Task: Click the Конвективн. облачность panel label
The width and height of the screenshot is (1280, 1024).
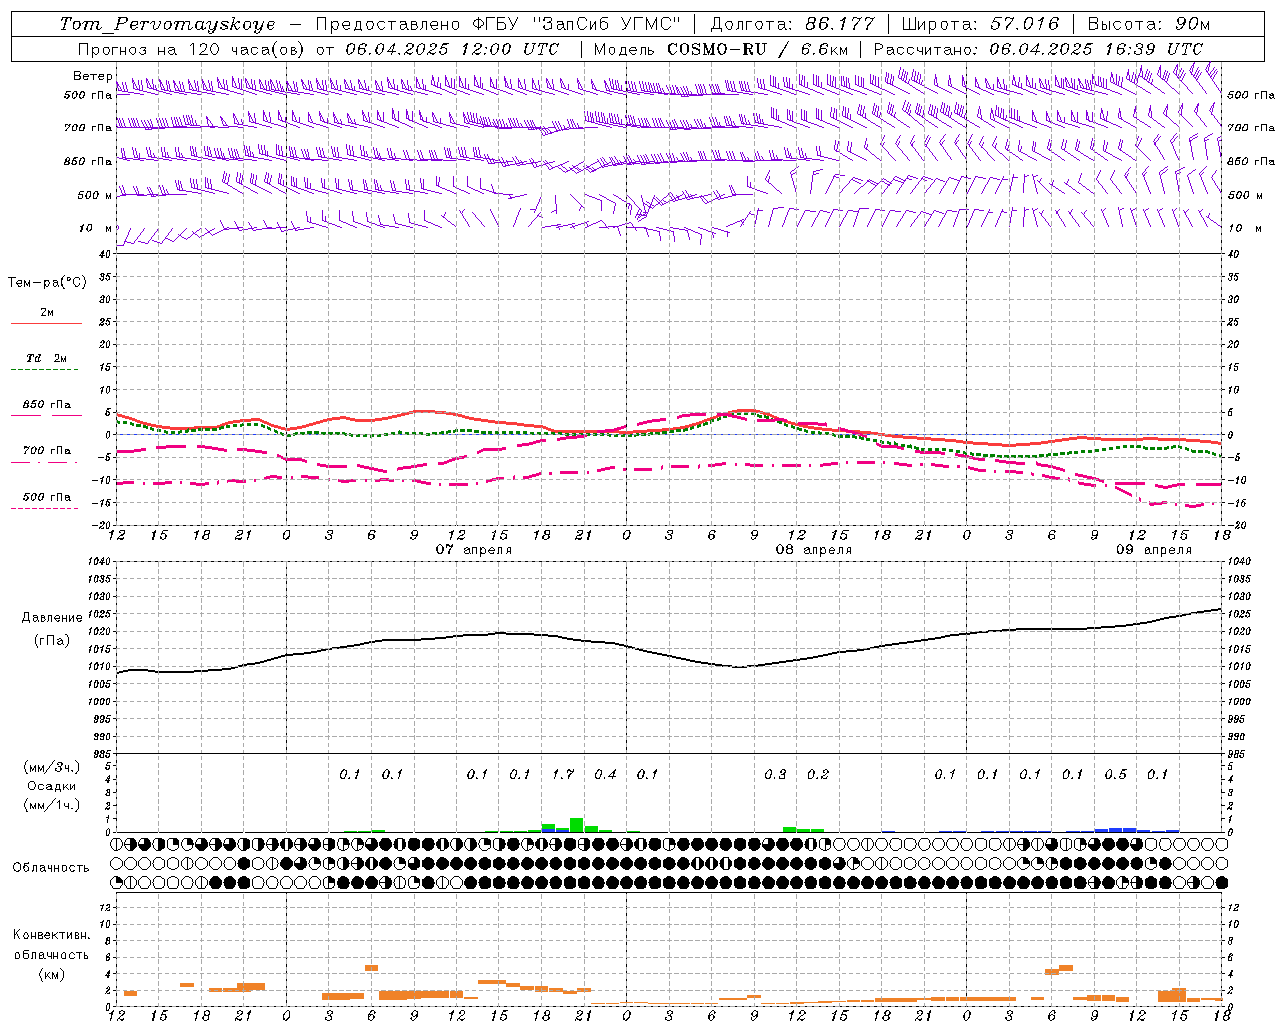Action: (x=51, y=945)
